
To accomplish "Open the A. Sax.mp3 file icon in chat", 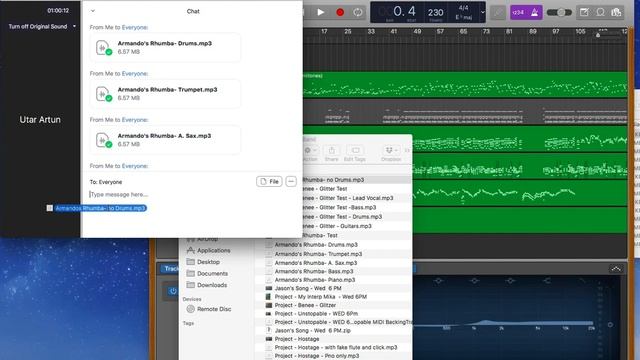I will tap(103, 140).
